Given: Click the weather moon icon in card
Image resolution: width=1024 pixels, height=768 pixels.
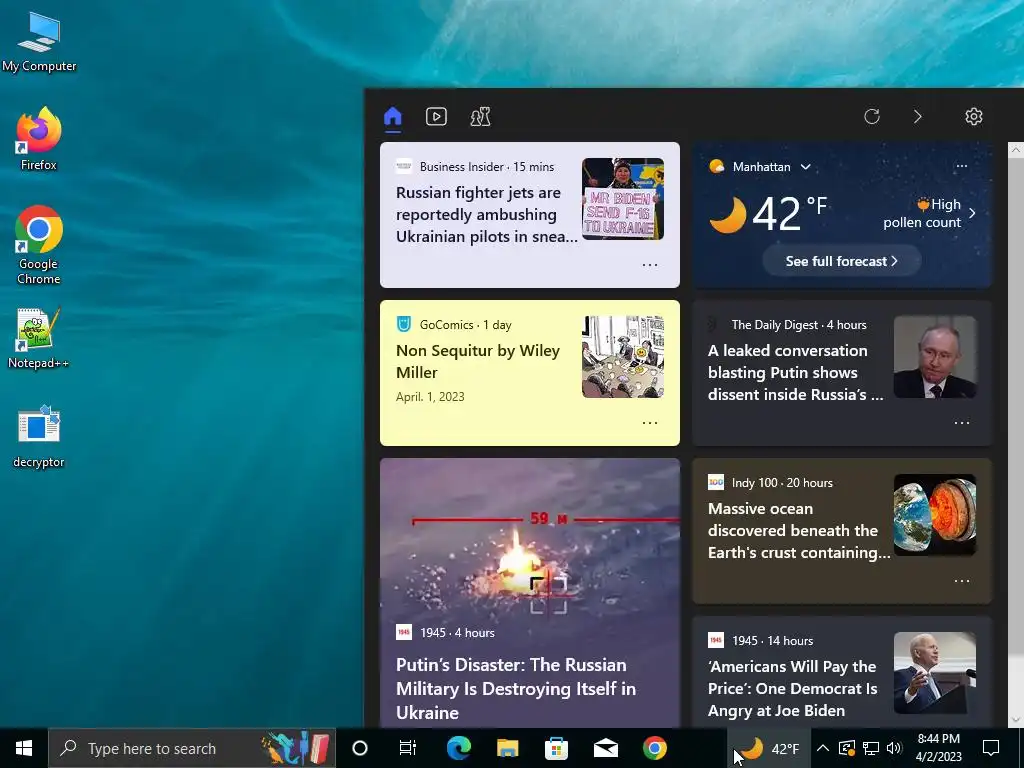Looking at the screenshot, I should (x=728, y=214).
